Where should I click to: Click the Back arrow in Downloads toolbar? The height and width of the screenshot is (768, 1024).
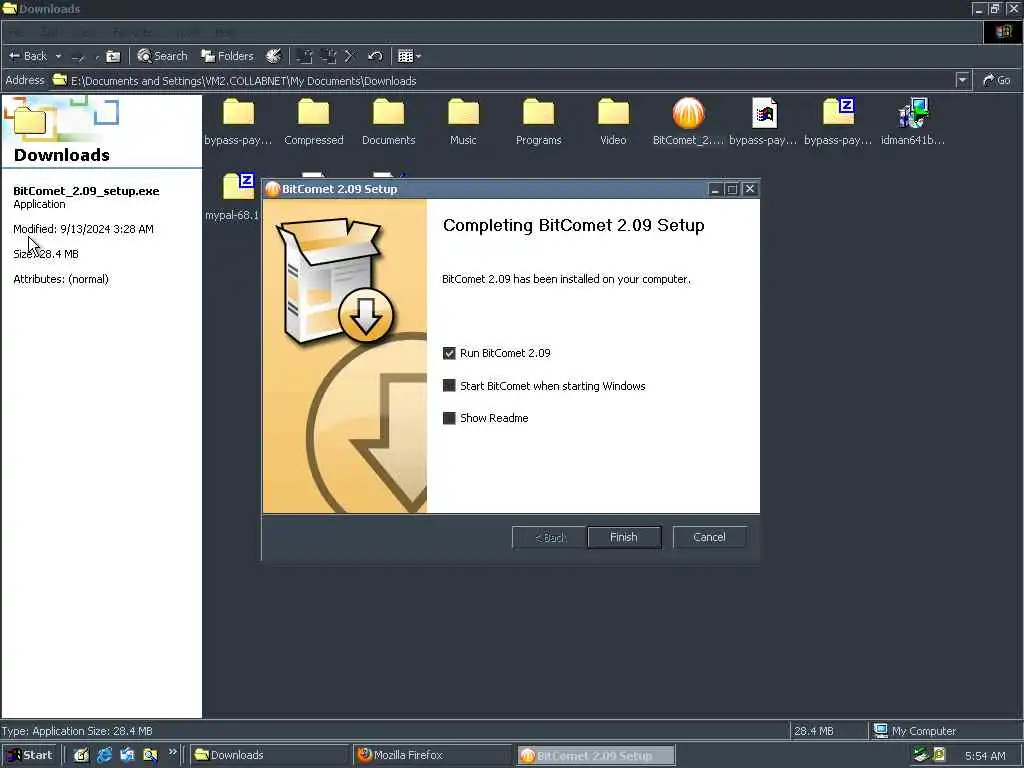(27, 56)
